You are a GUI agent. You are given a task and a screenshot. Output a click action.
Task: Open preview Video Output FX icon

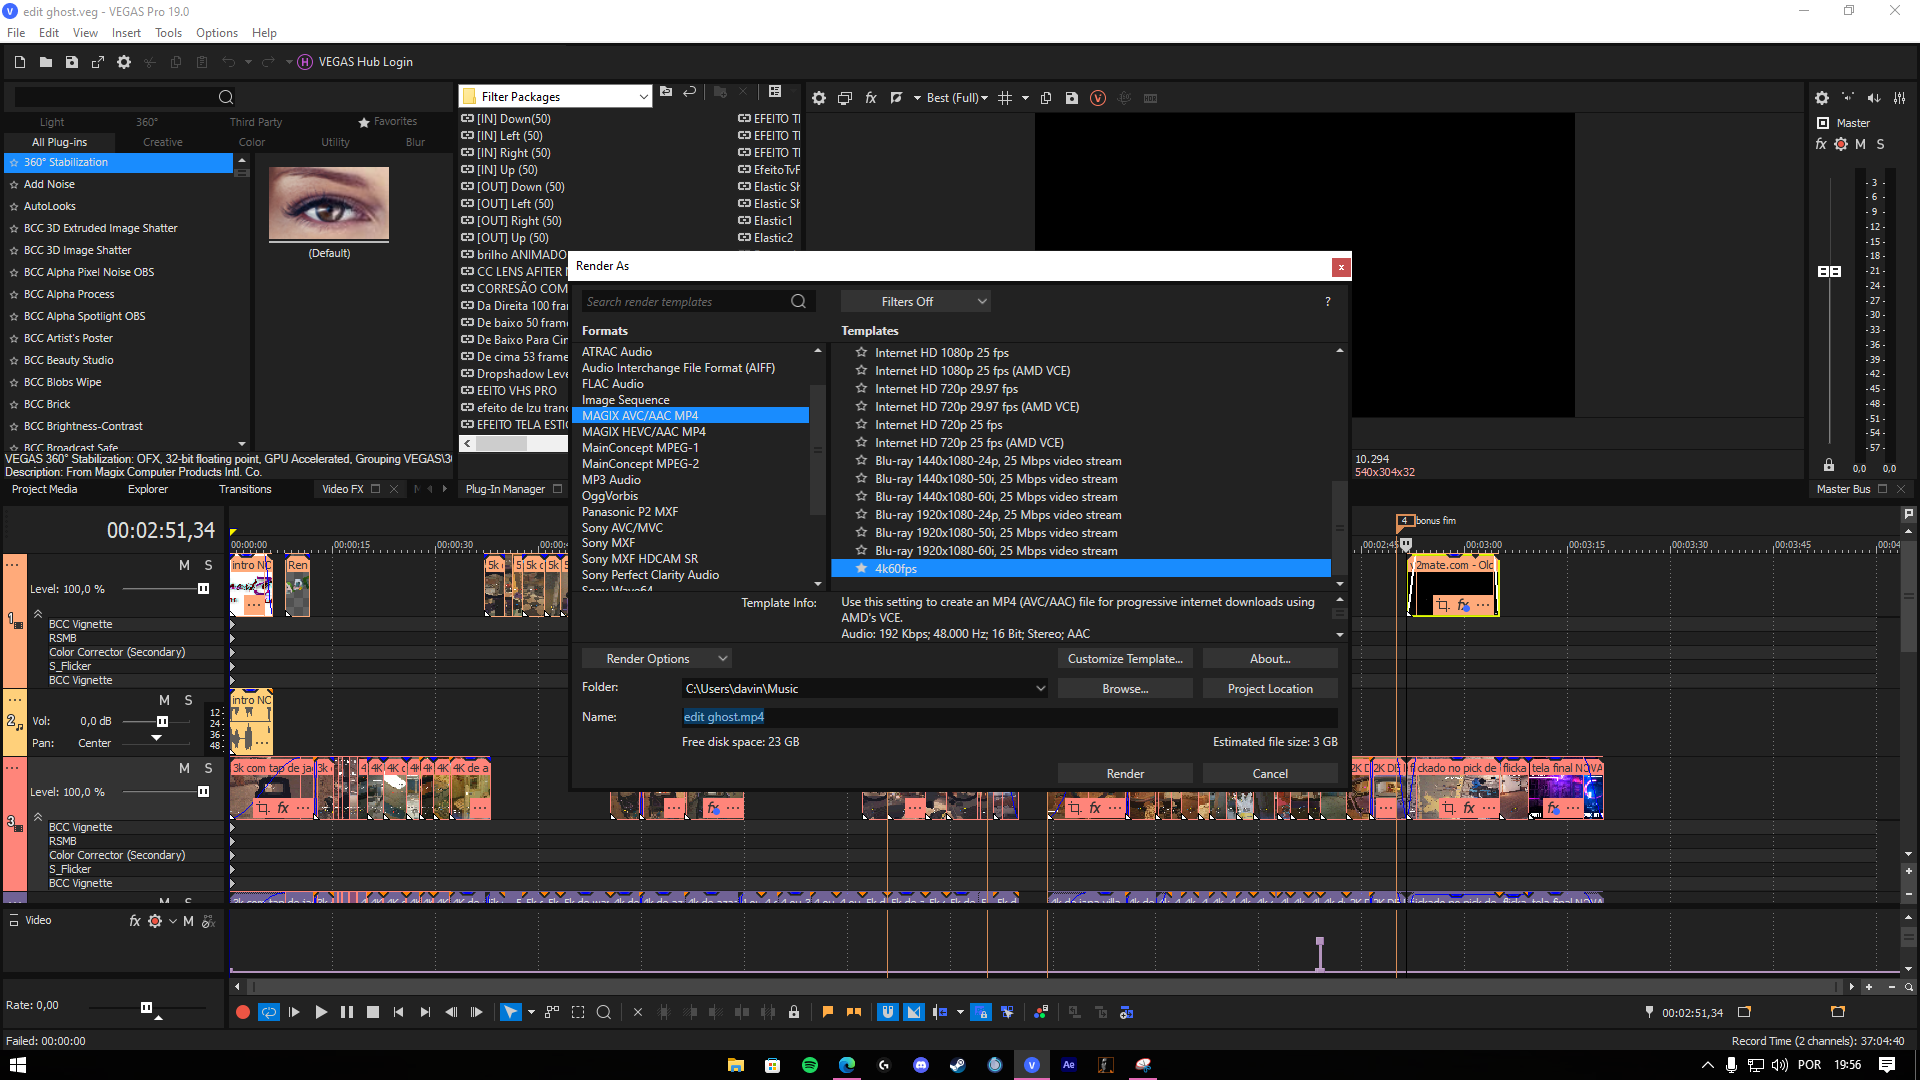click(x=871, y=98)
